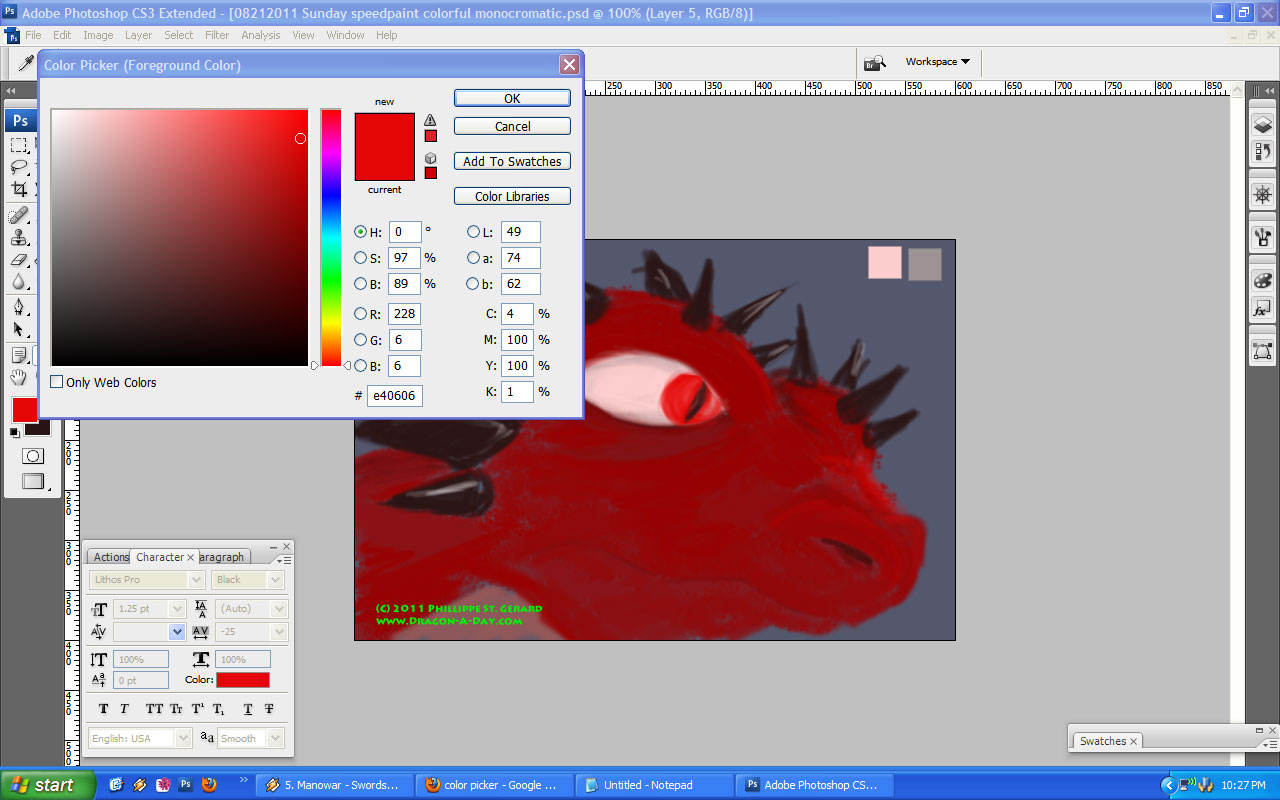This screenshot has height=800, width=1280.
Task: Enable the Only Web Colors checkbox
Action: pos(57,382)
